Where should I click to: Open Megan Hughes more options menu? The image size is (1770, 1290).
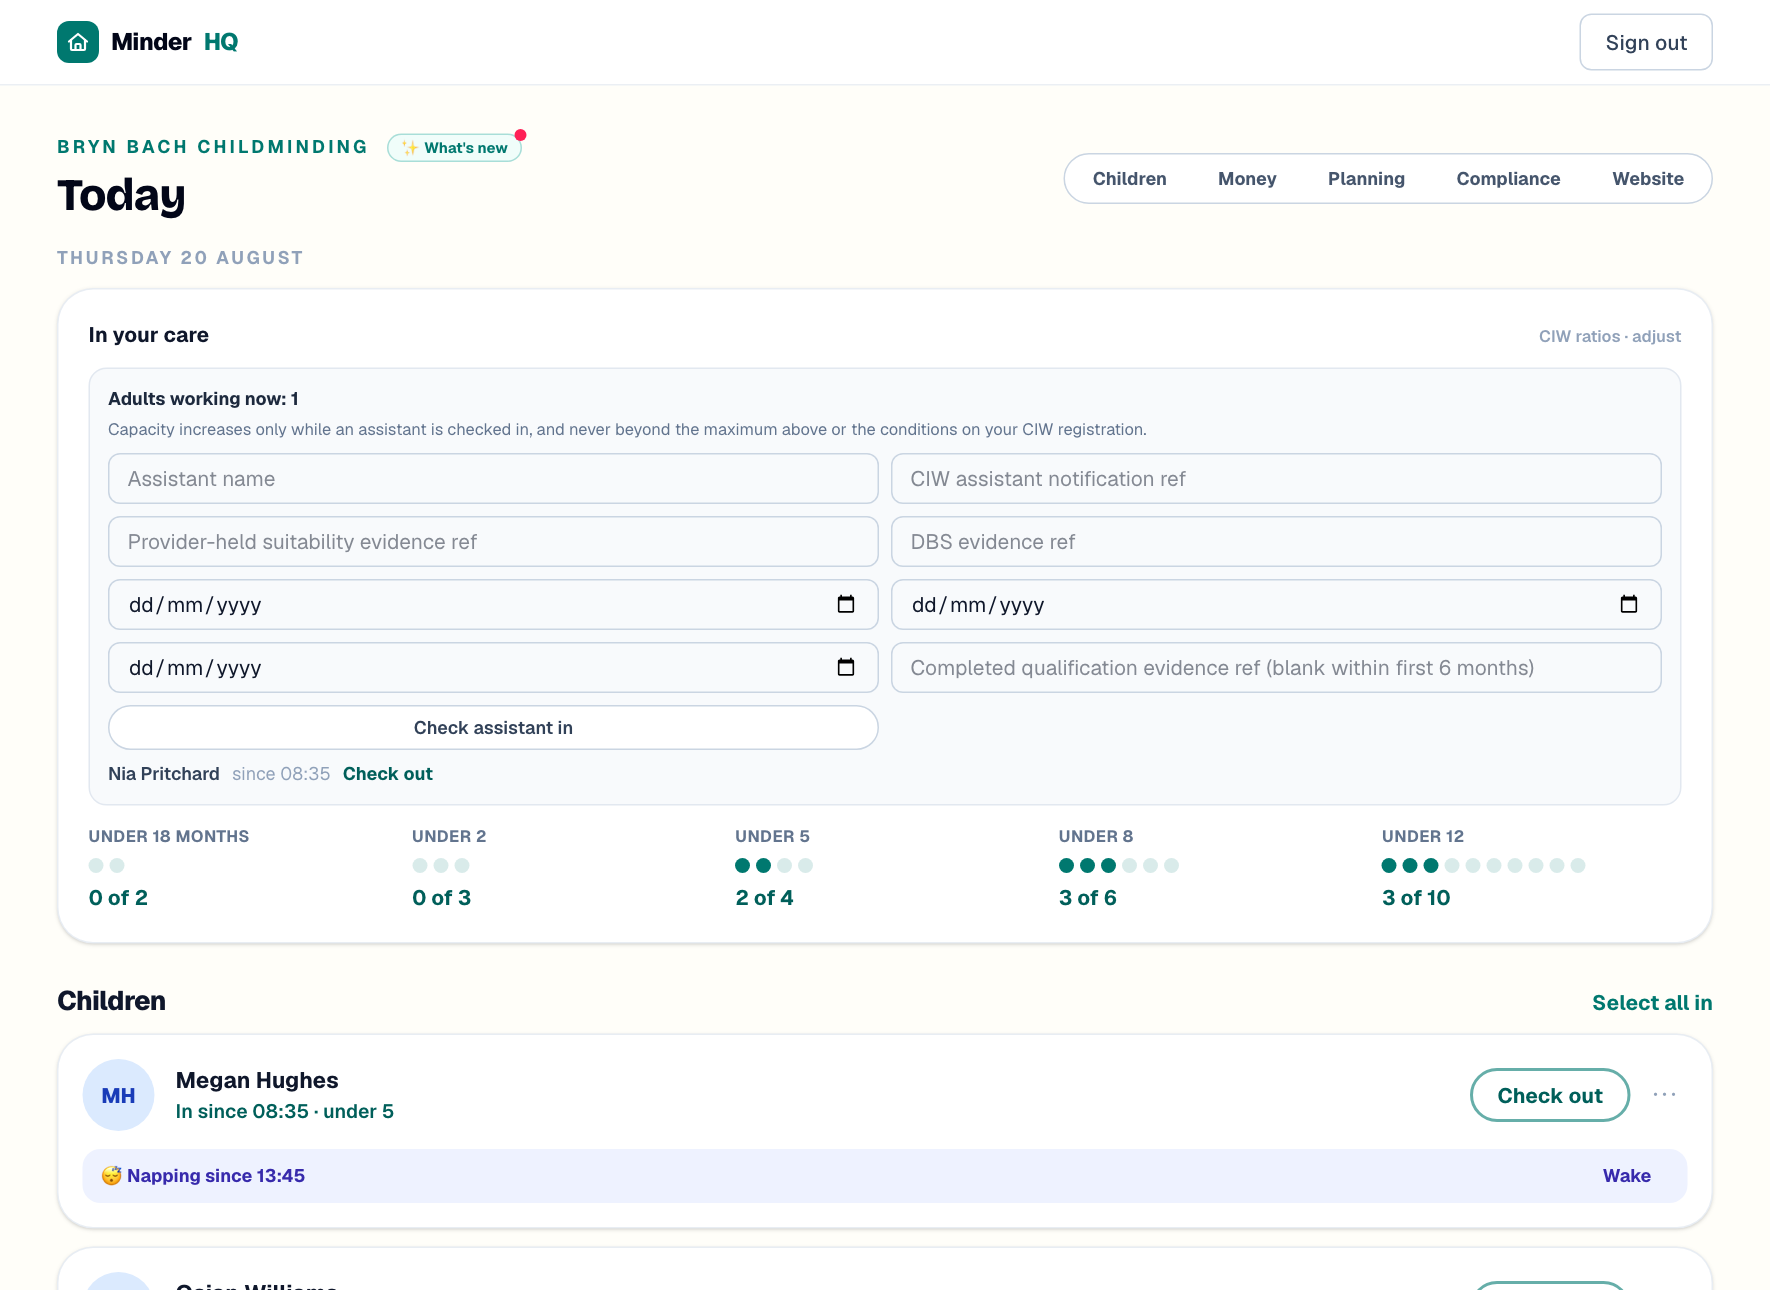click(1665, 1095)
